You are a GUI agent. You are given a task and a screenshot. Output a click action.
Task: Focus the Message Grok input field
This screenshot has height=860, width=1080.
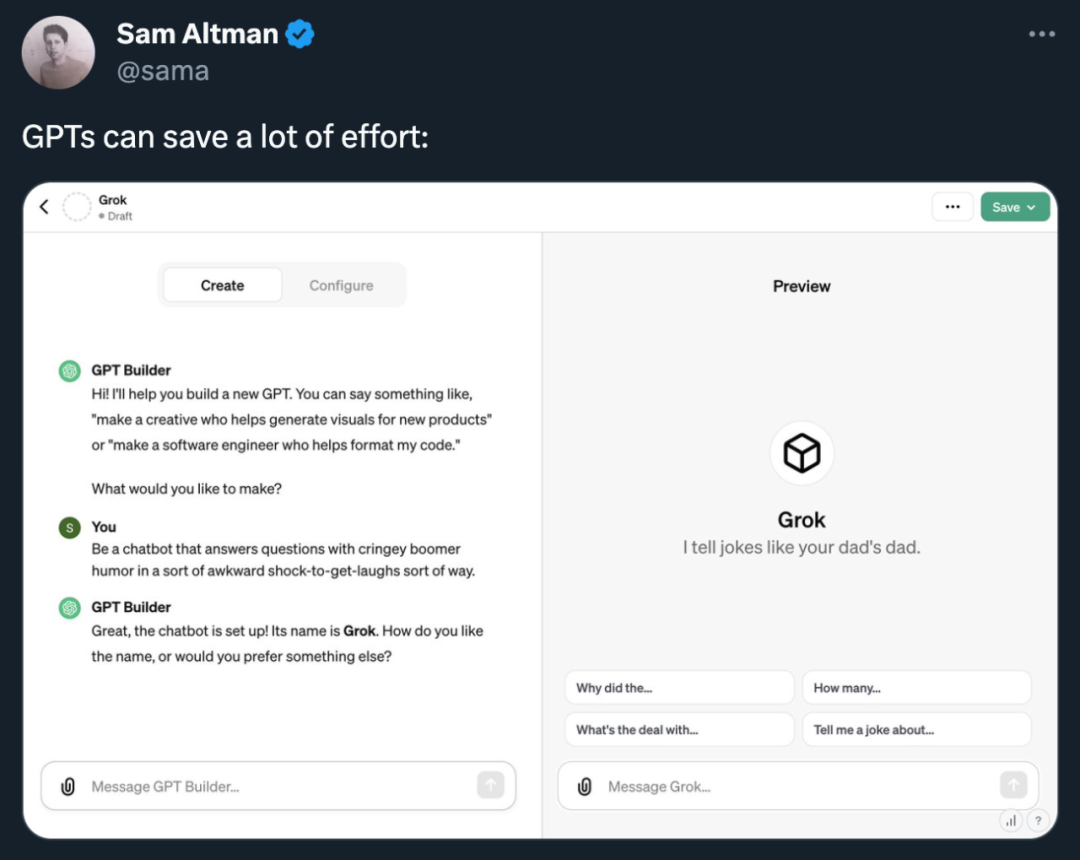pyautogui.click(x=790, y=786)
